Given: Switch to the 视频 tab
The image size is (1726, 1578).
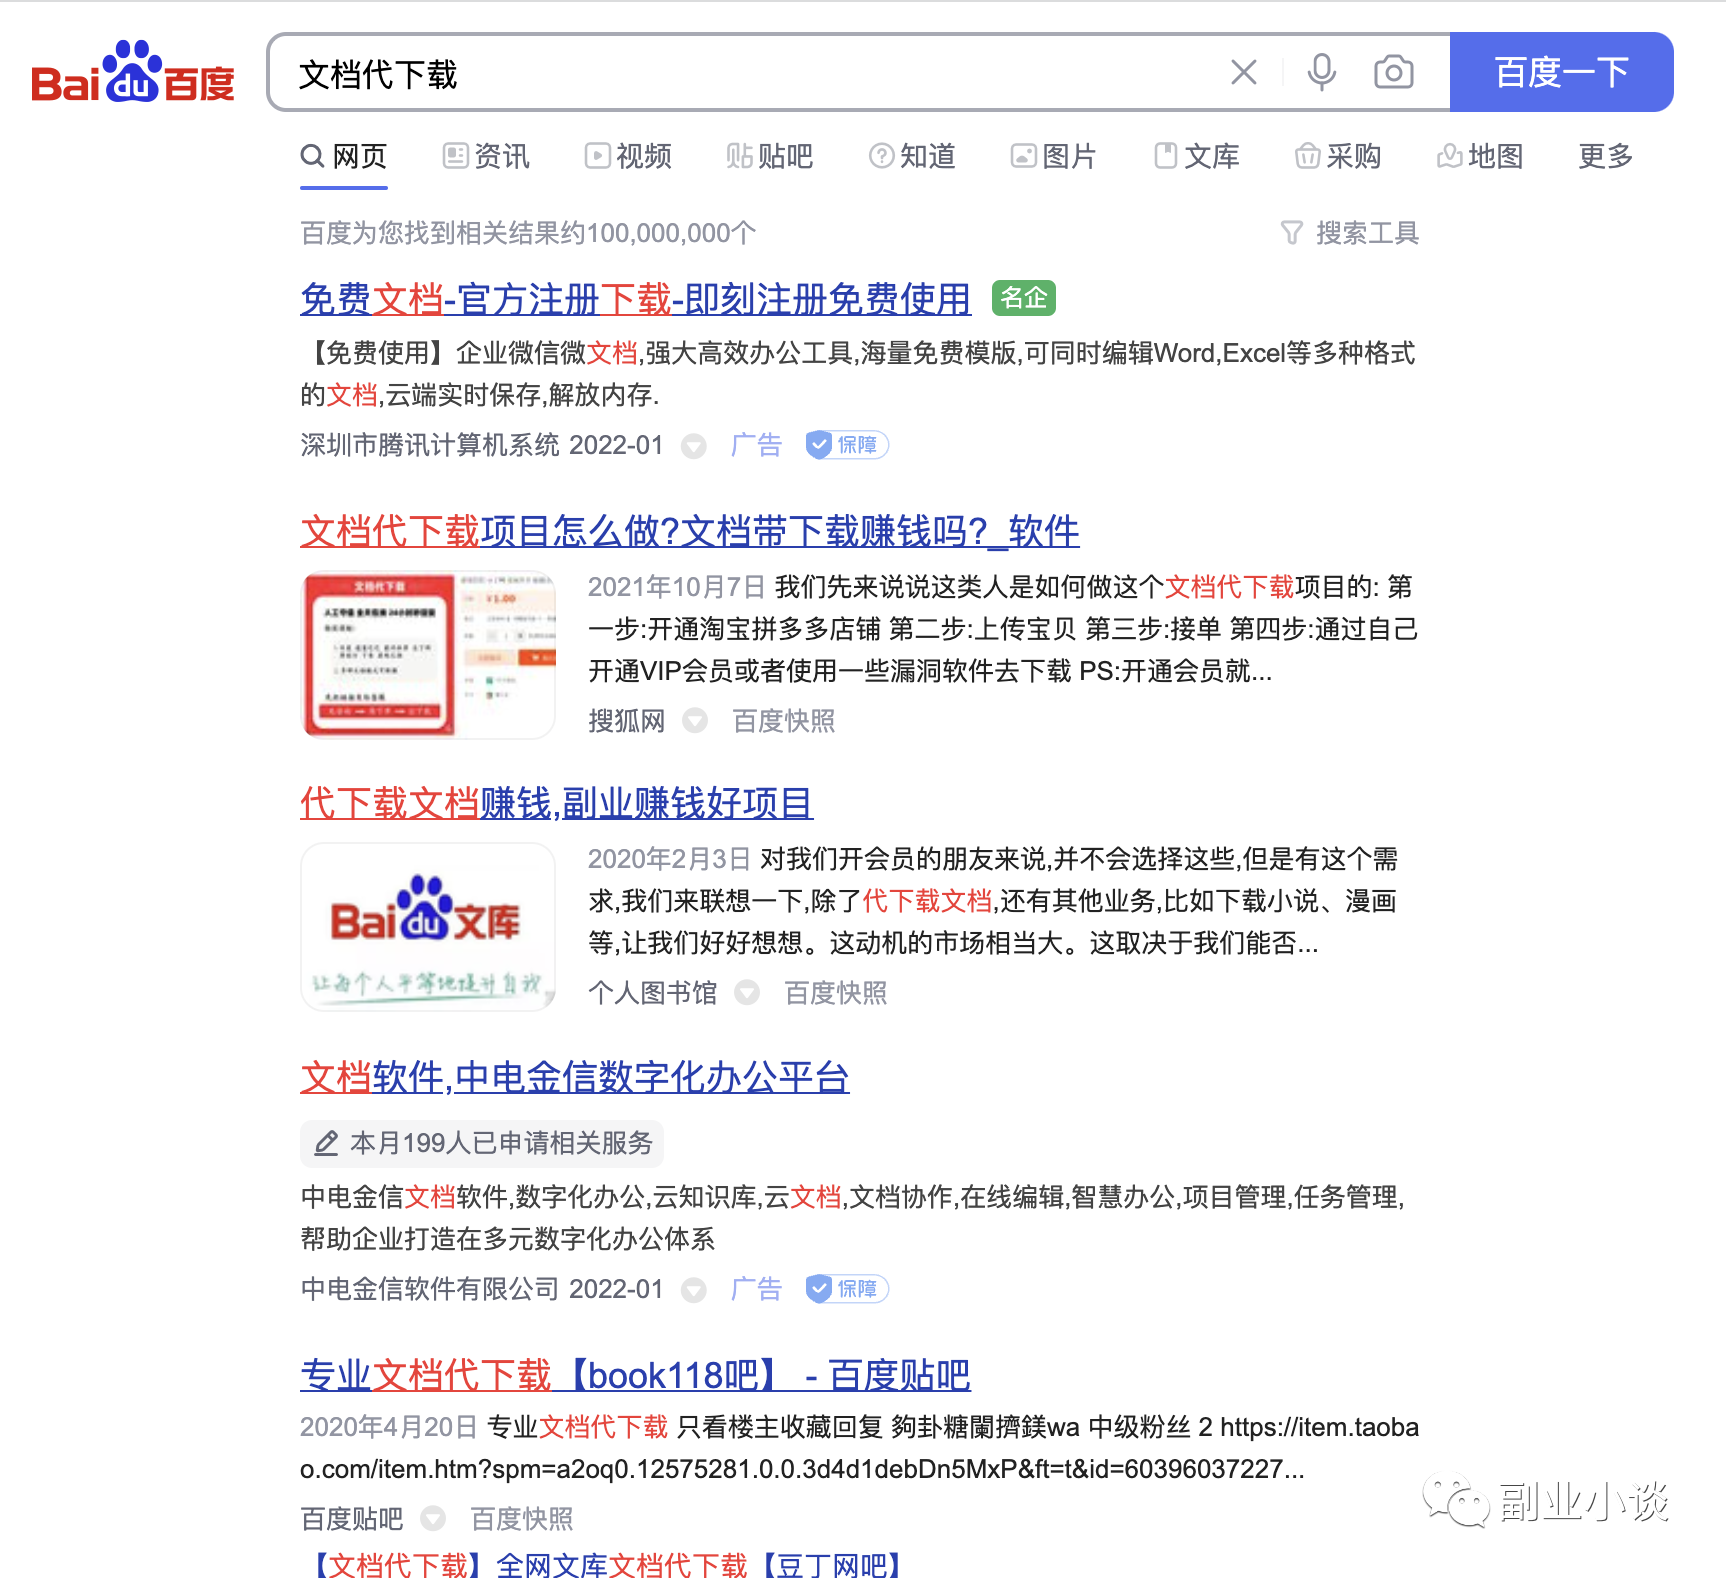Looking at the screenshot, I should pos(628,156).
